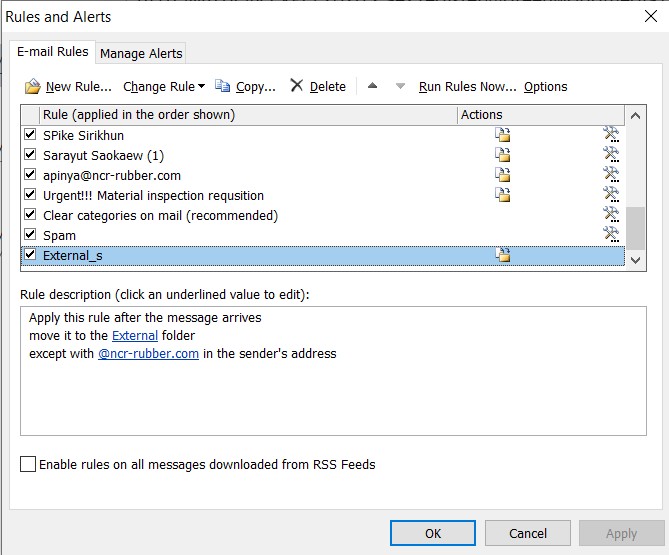Click the tools icon on the Spam rule
This screenshot has height=555, width=669.
[x=611, y=235]
